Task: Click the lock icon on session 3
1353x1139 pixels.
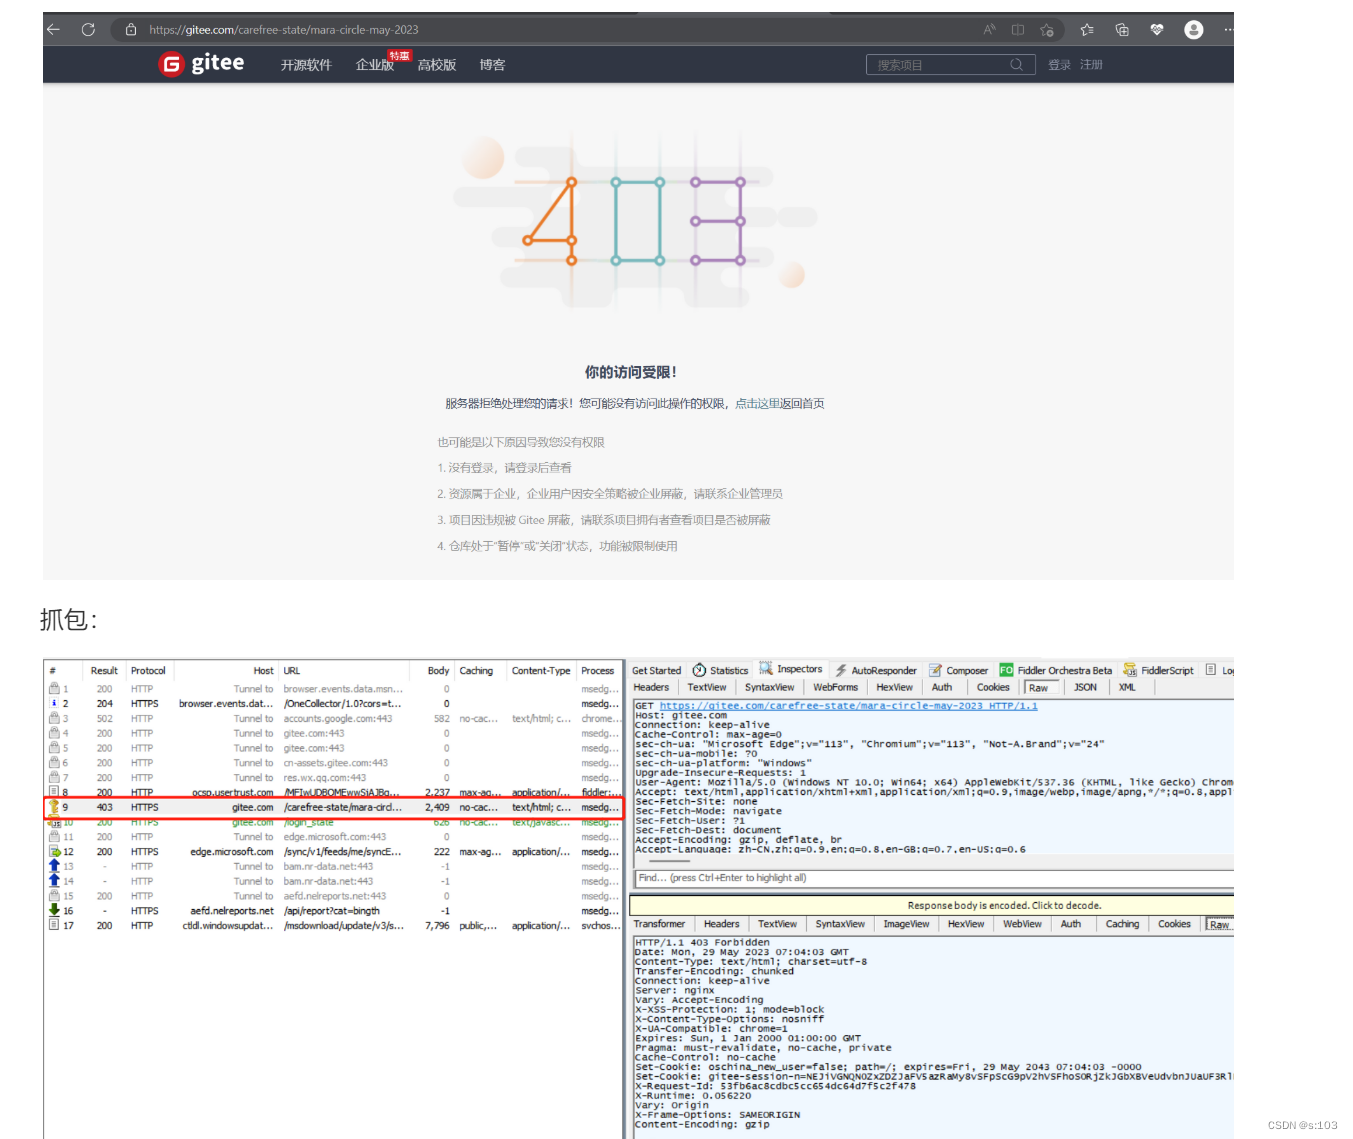Action: coord(54,718)
